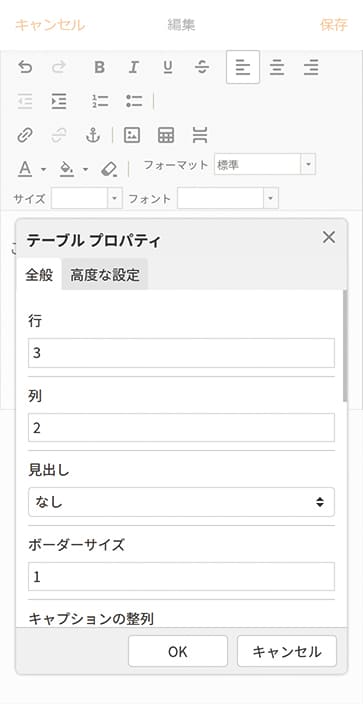Screen dimensions: 363x704
Task: Insert a bulleted list
Action: click(x=134, y=101)
